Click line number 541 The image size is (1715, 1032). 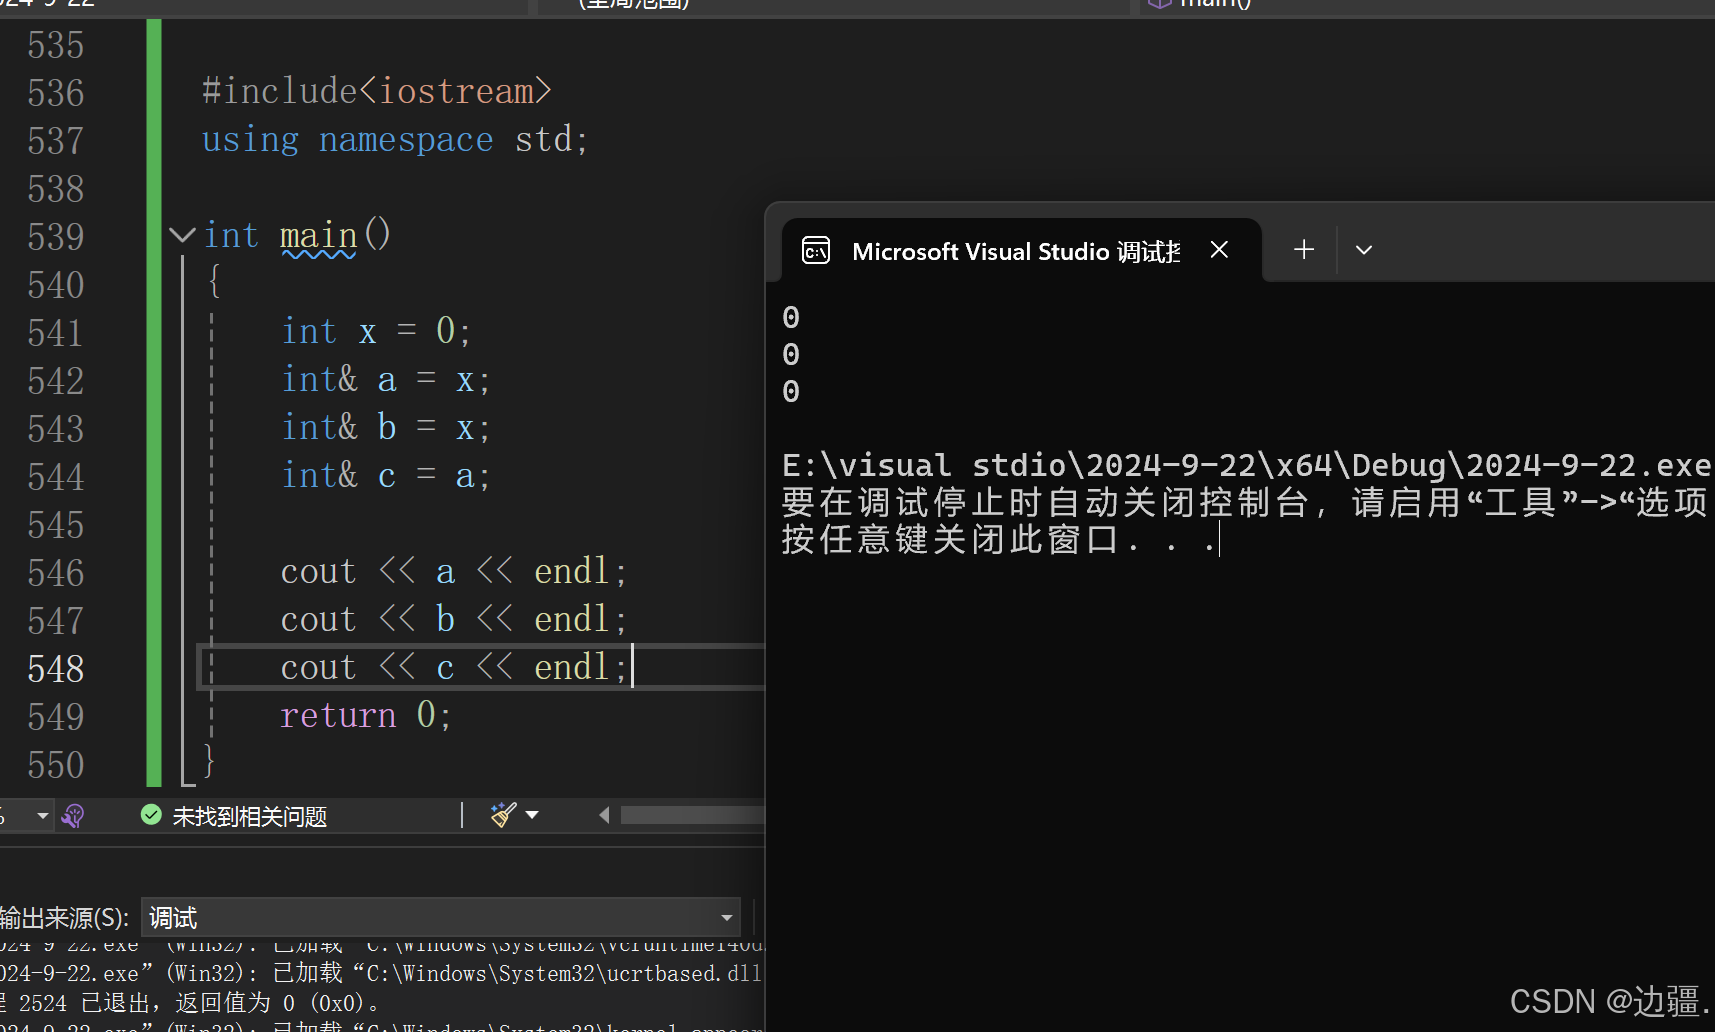[x=56, y=333]
